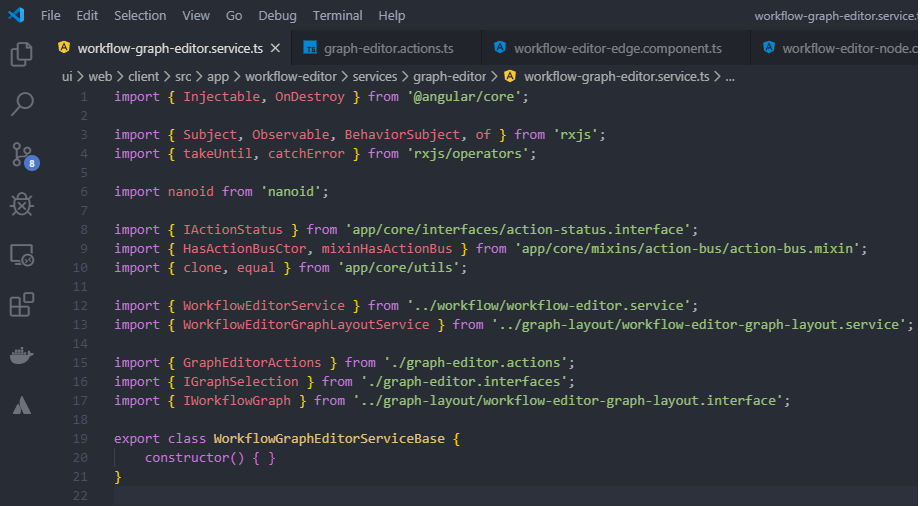Open the Selection menu

pyautogui.click(x=140, y=15)
